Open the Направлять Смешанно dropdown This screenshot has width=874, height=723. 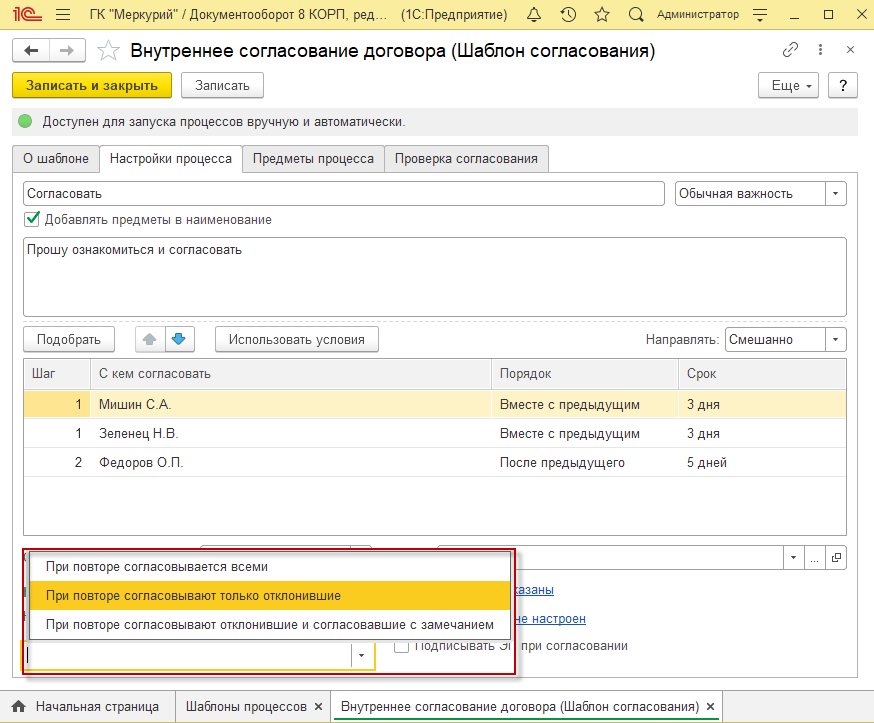click(835, 339)
